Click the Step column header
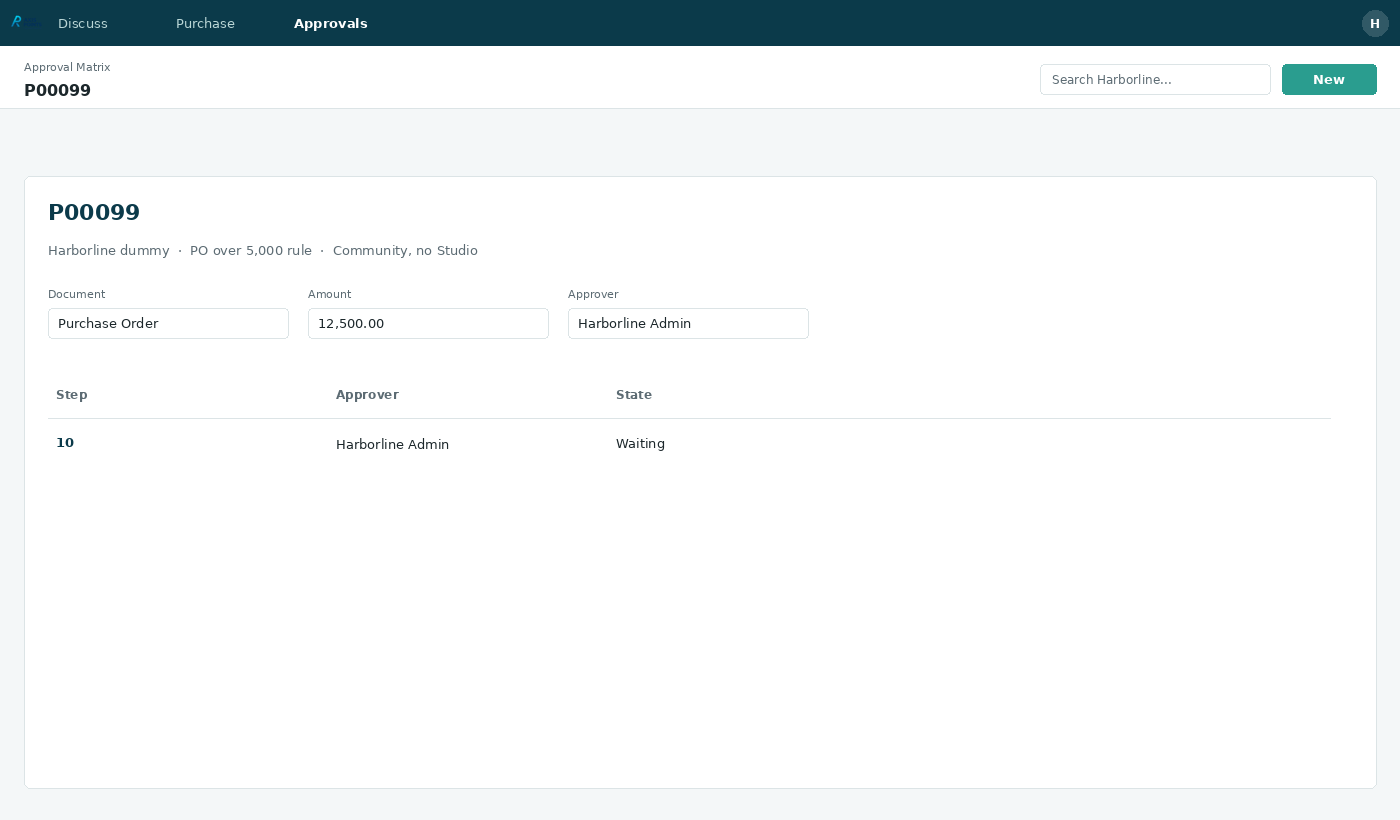The height and width of the screenshot is (820, 1400). point(72,395)
